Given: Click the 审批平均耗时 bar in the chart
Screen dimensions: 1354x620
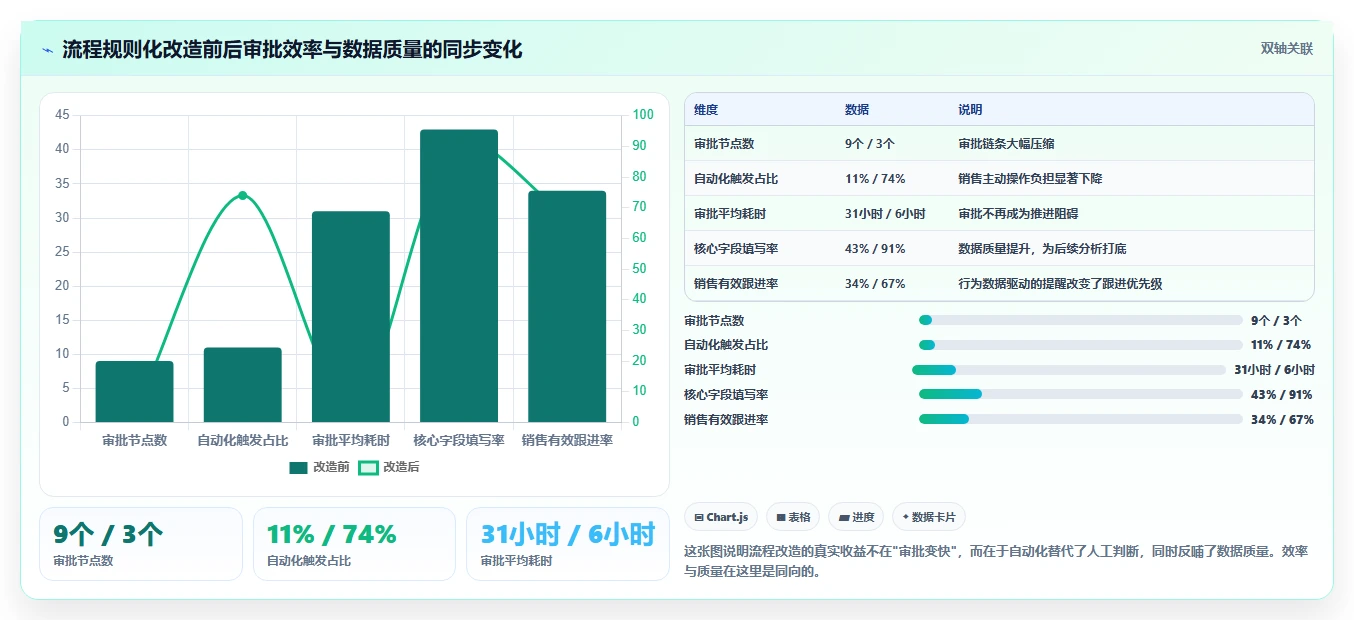Looking at the screenshot, I should pos(351,316).
